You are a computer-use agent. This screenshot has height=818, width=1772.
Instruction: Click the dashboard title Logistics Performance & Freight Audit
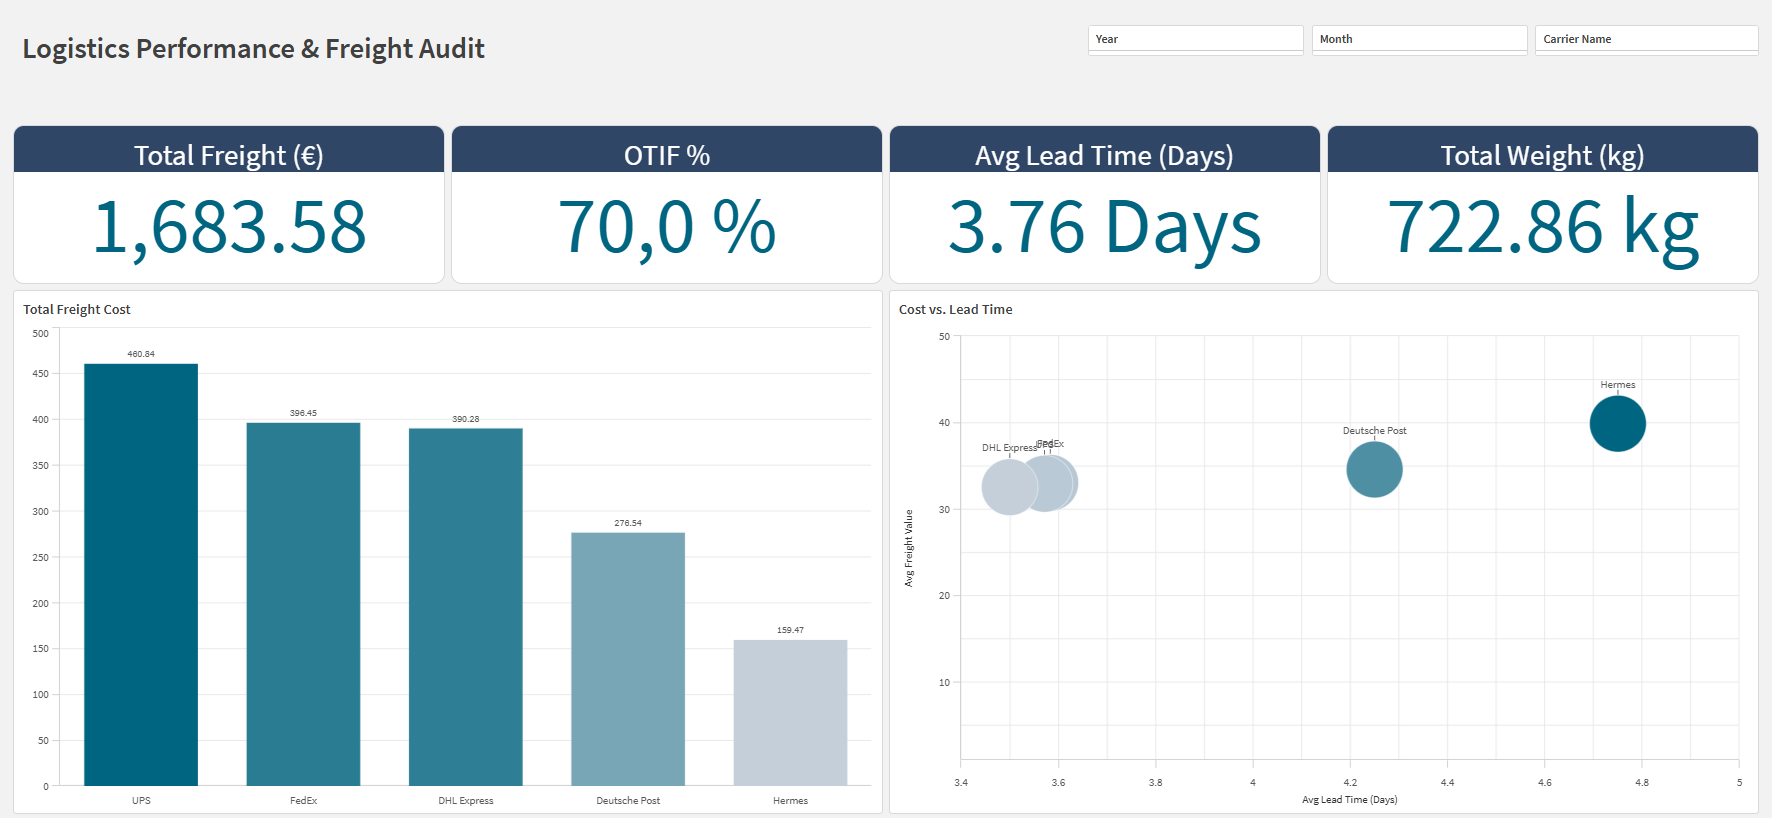(253, 49)
